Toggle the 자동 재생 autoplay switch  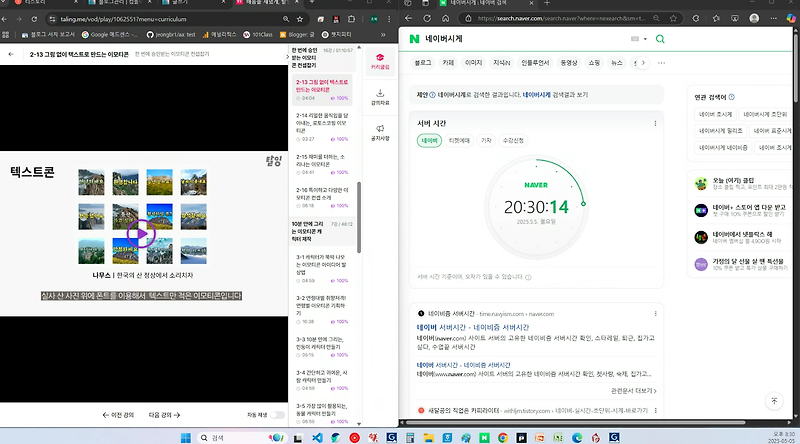coord(277,415)
